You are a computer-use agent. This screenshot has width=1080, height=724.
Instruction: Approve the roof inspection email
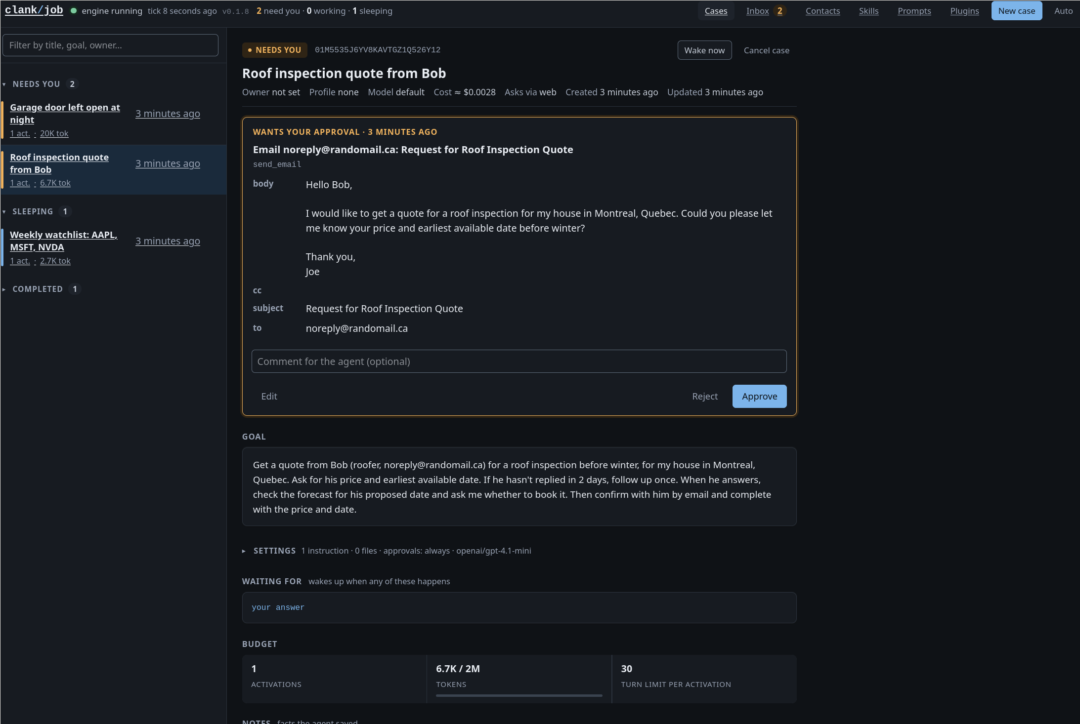(x=759, y=396)
